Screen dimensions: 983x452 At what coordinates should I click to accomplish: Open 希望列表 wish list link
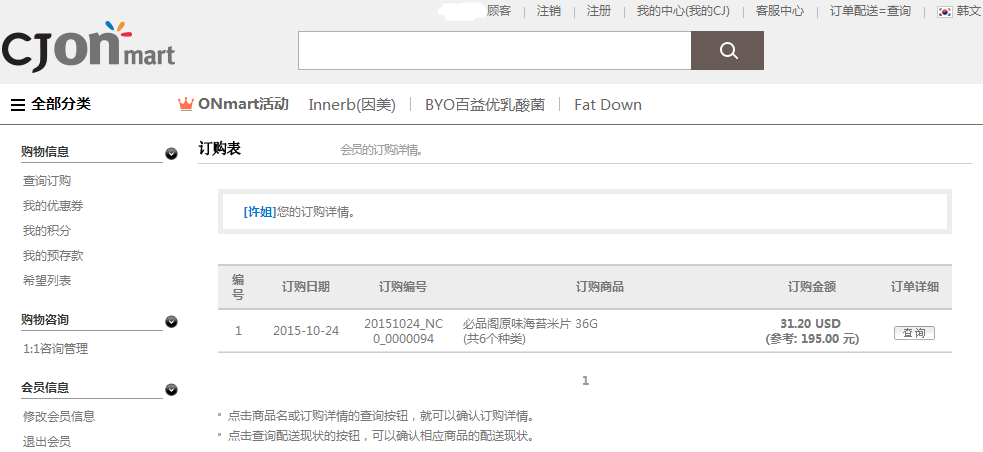point(47,281)
